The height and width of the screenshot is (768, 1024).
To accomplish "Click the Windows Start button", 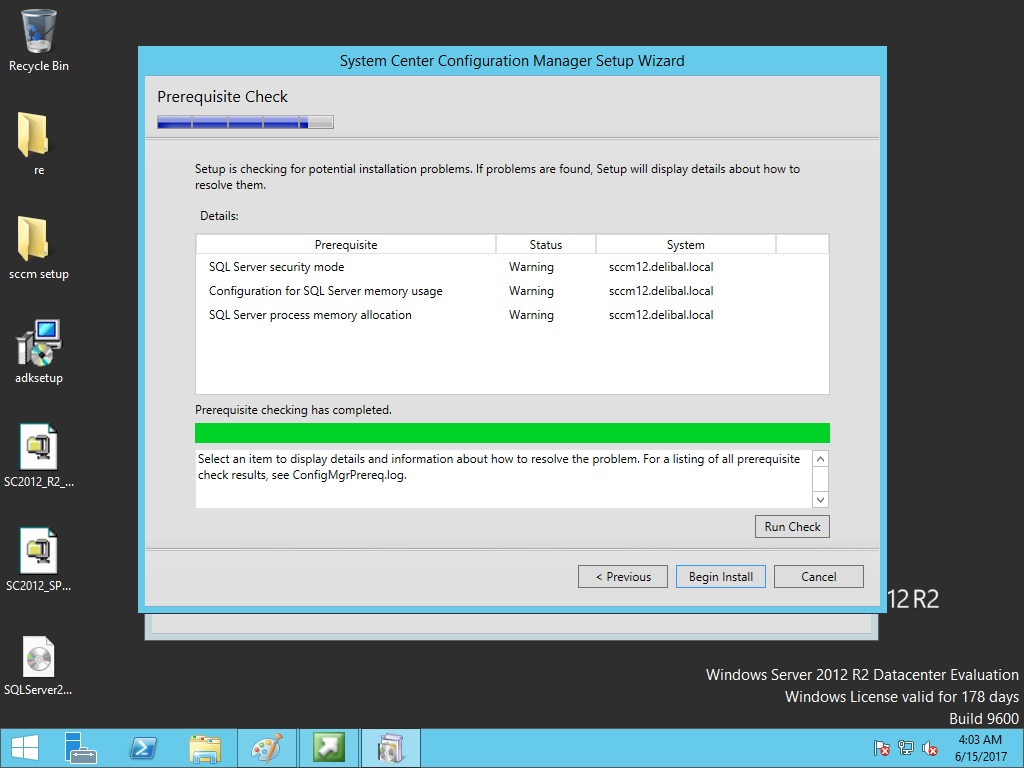I will click(x=24, y=748).
